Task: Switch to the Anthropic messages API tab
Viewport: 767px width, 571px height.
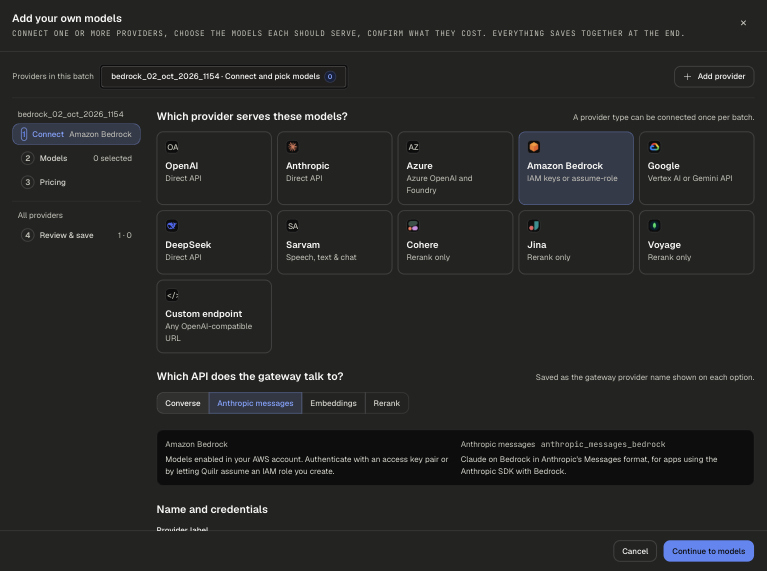Action: (255, 403)
